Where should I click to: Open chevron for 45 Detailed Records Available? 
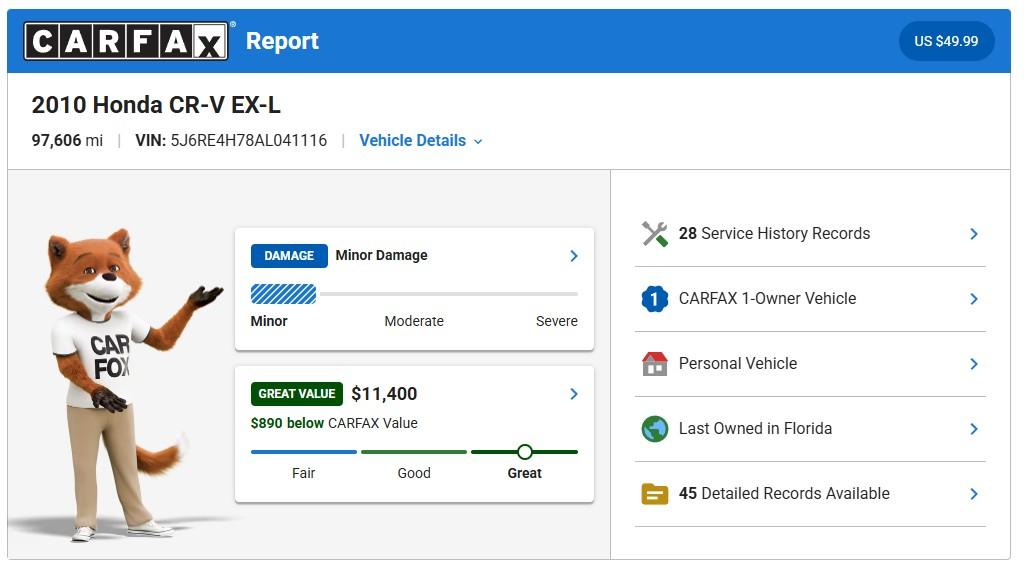click(x=974, y=494)
